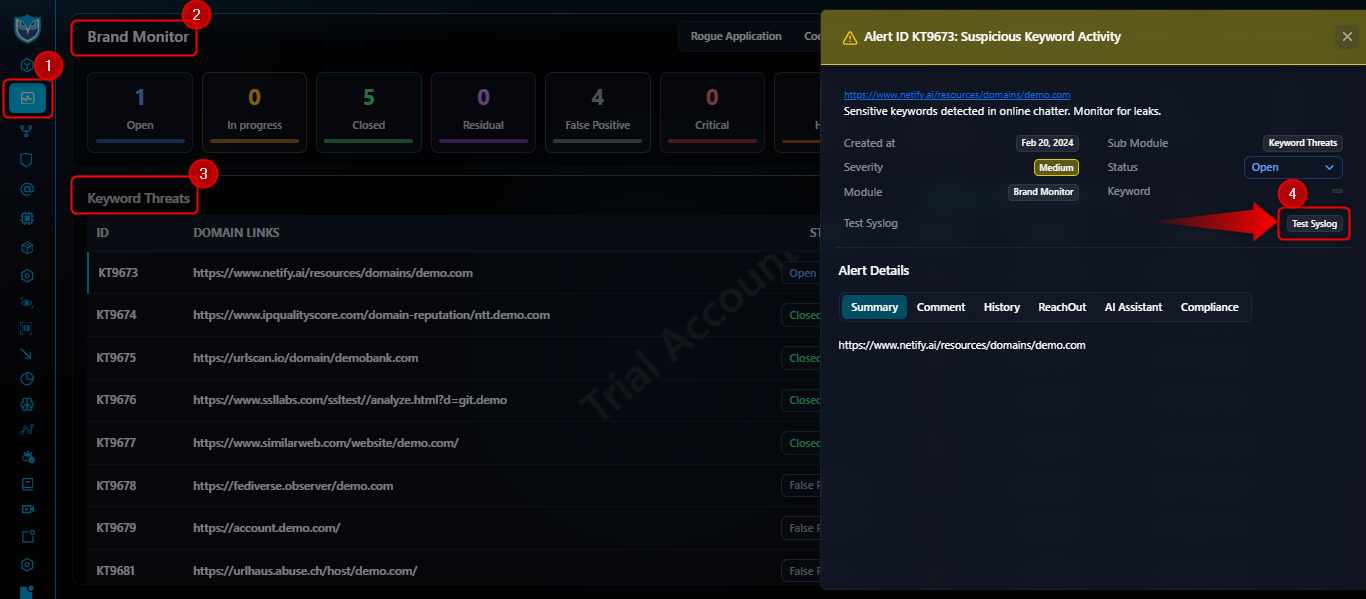The width and height of the screenshot is (1366, 599).
Task: Open the @ email sidebar icon
Action: point(27,188)
